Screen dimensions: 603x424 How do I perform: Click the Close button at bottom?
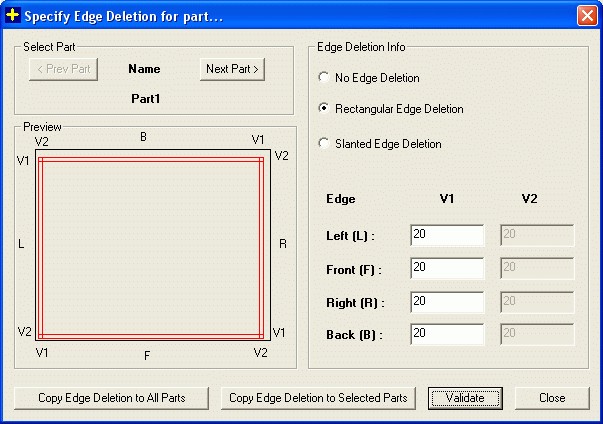pos(552,398)
